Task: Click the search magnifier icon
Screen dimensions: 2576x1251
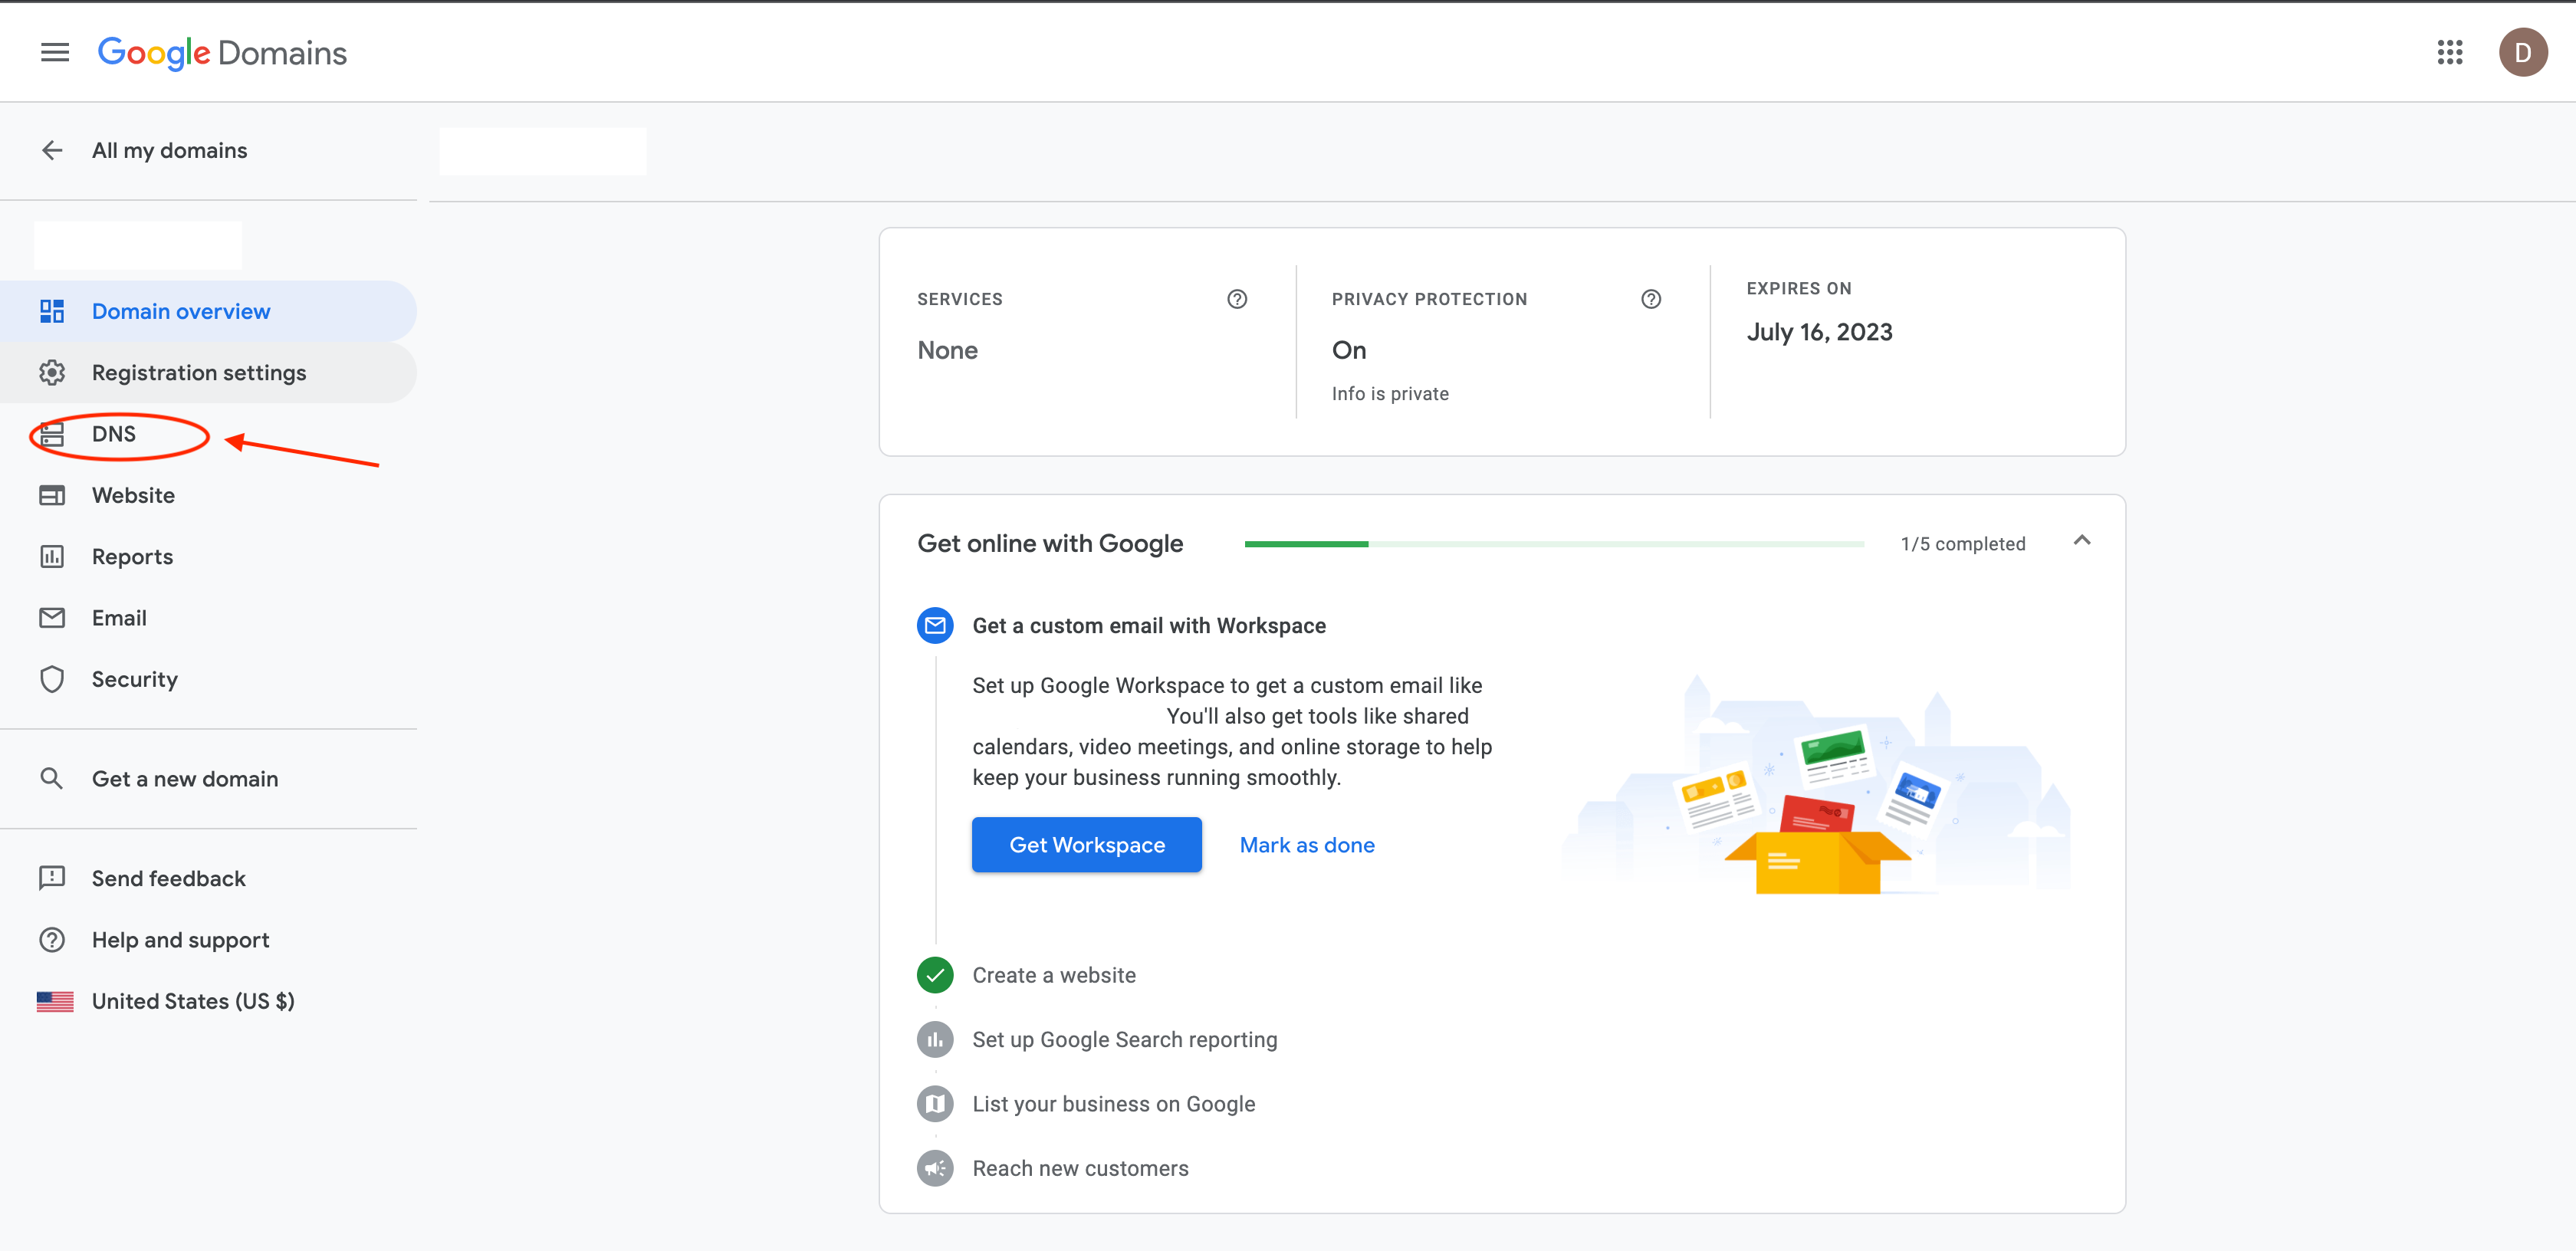Action: pos(52,778)
